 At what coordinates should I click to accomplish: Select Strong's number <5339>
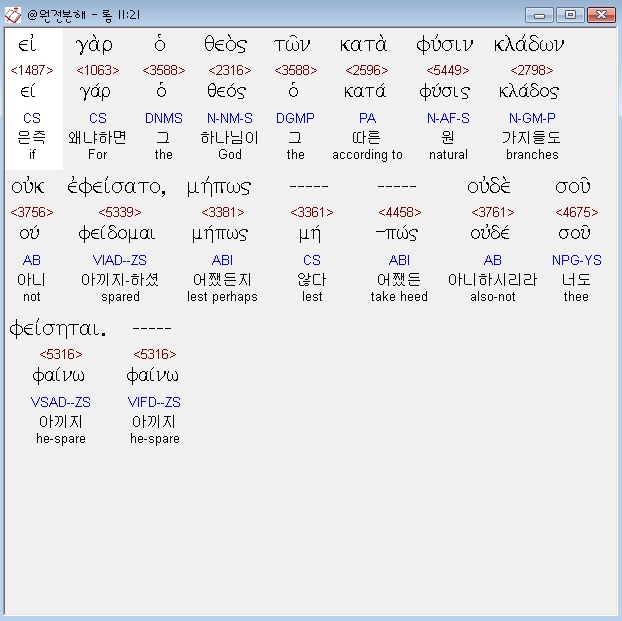click(120, 212)
